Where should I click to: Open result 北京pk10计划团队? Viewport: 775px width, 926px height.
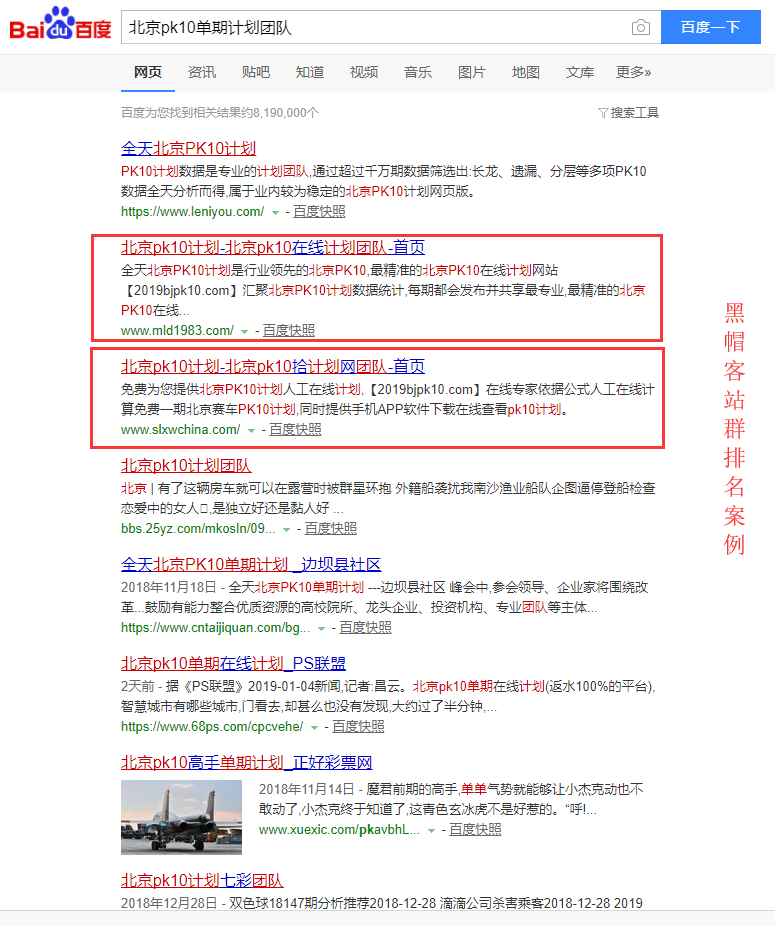[186, 466]
